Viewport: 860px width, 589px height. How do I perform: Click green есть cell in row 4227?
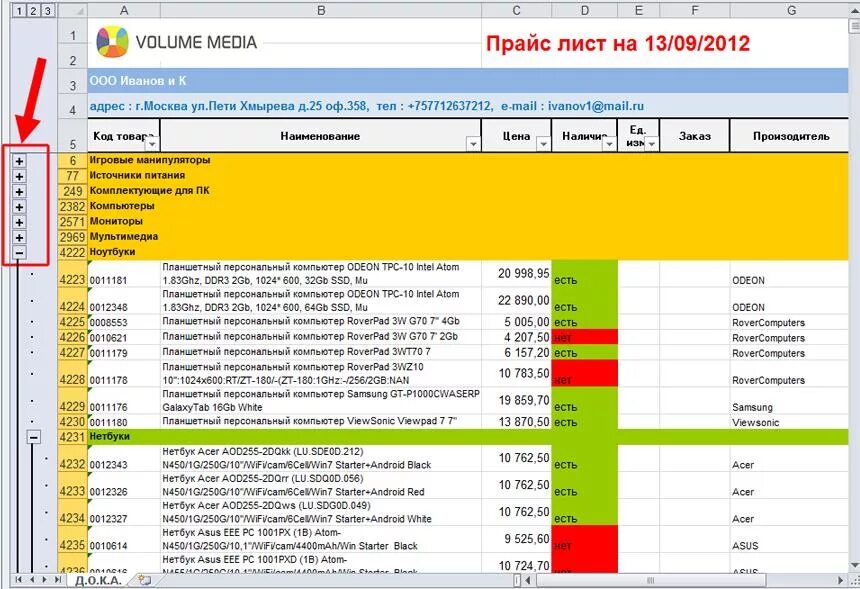(x=584, y=353)
